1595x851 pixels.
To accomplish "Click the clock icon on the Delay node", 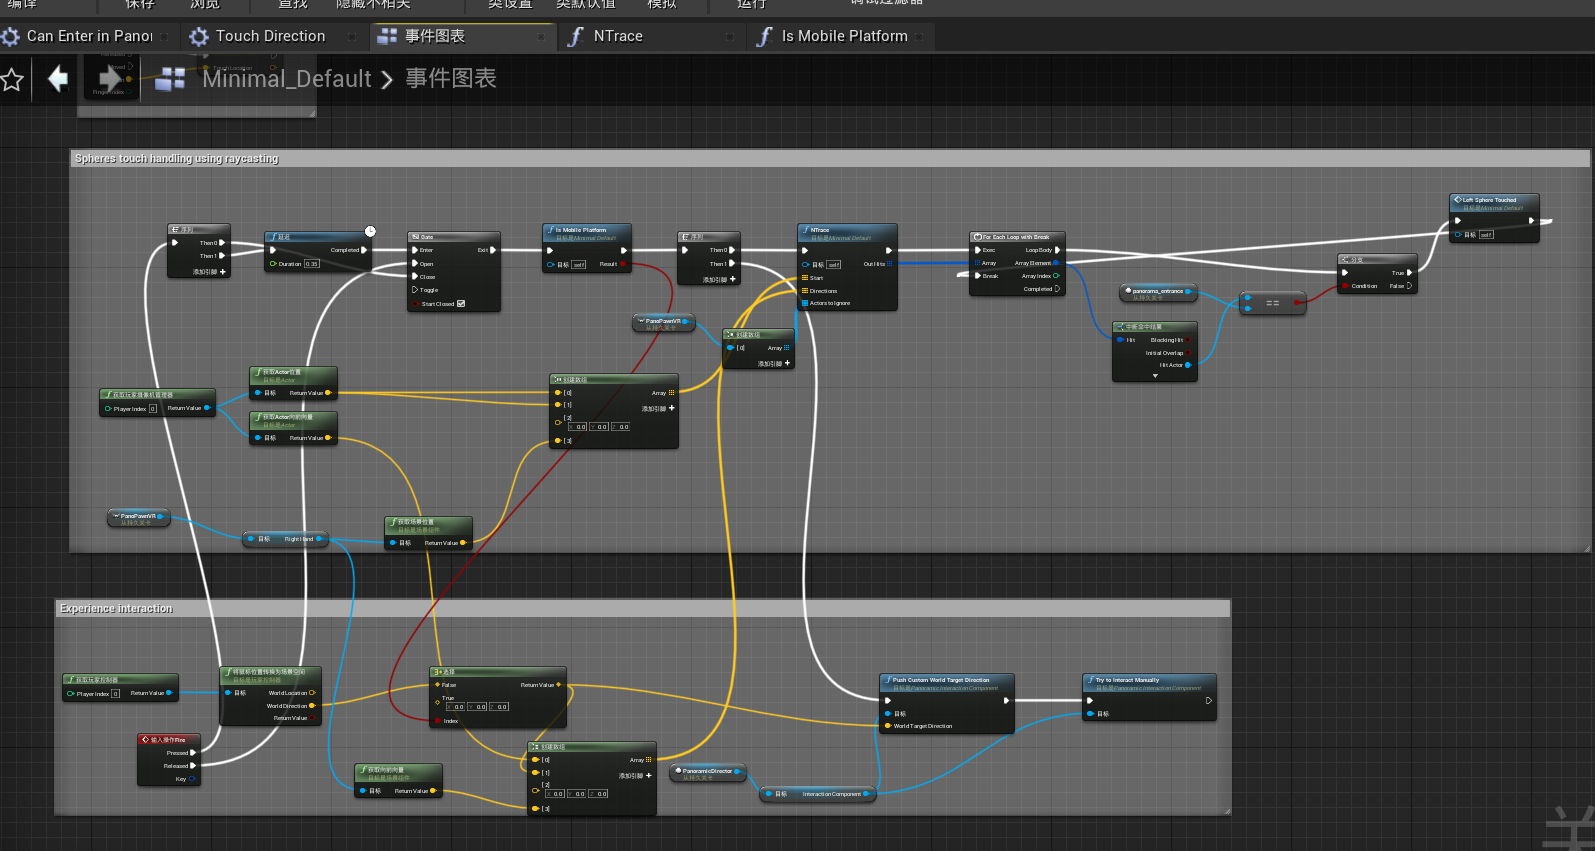I will (x=370, y=231).
